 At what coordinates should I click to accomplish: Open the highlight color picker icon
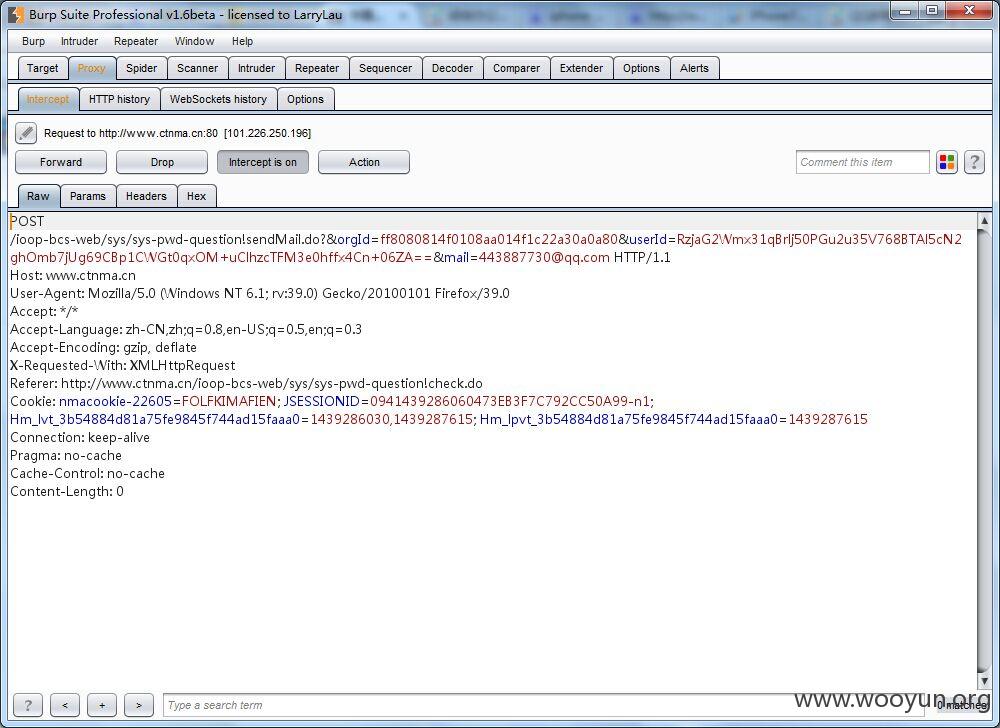(947, 162)
